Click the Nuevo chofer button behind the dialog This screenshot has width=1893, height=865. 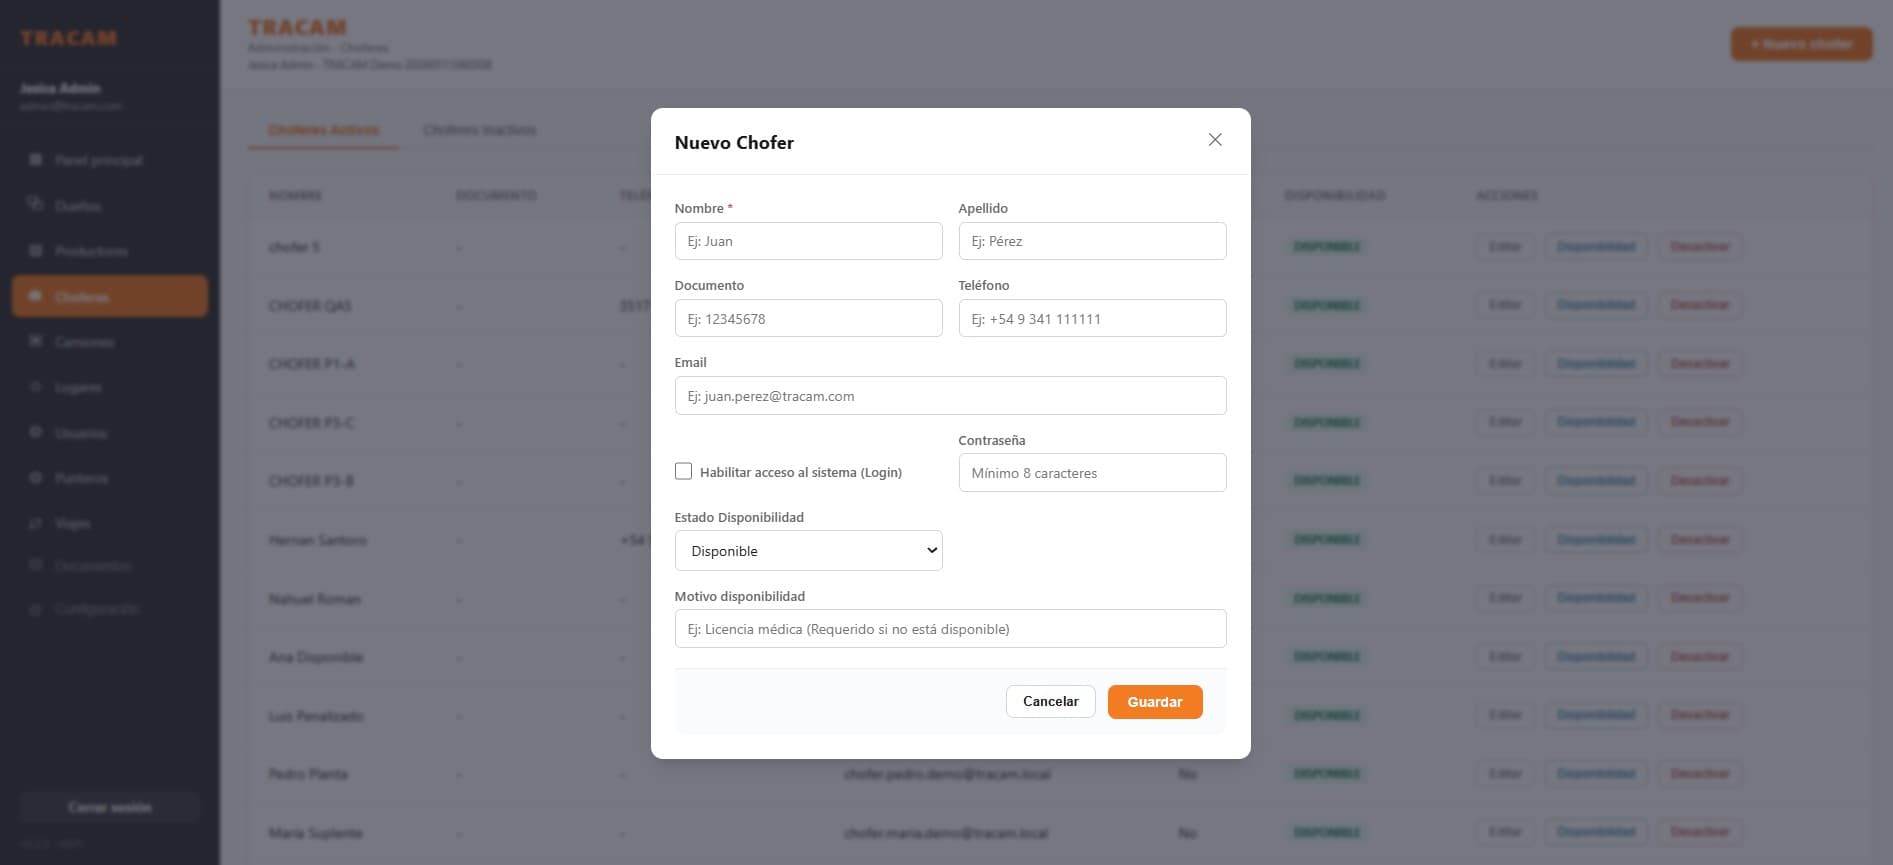(x=1801, y=44)
